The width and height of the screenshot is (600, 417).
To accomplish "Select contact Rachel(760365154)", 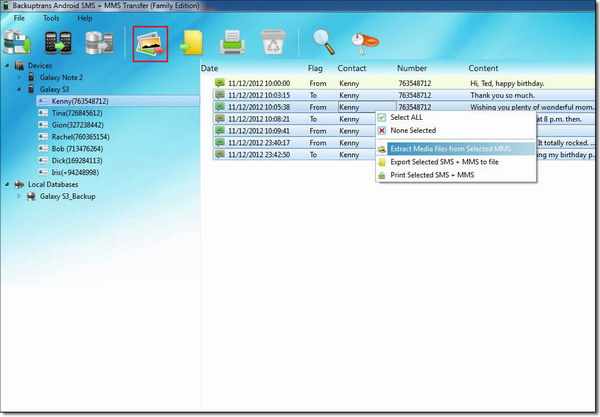I will click(80, 137).
